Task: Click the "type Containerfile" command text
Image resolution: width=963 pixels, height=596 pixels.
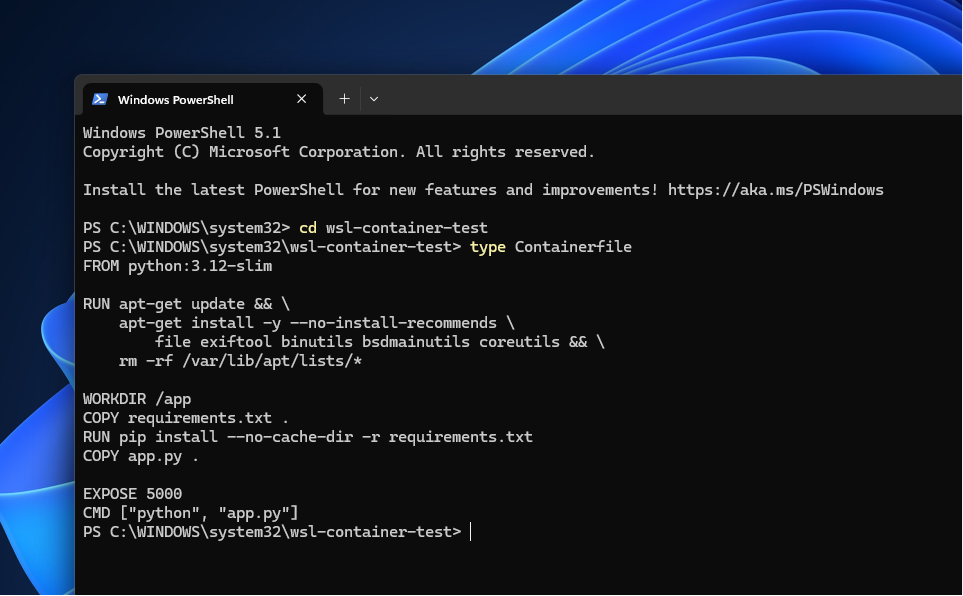Action: [x=551, y=247]
